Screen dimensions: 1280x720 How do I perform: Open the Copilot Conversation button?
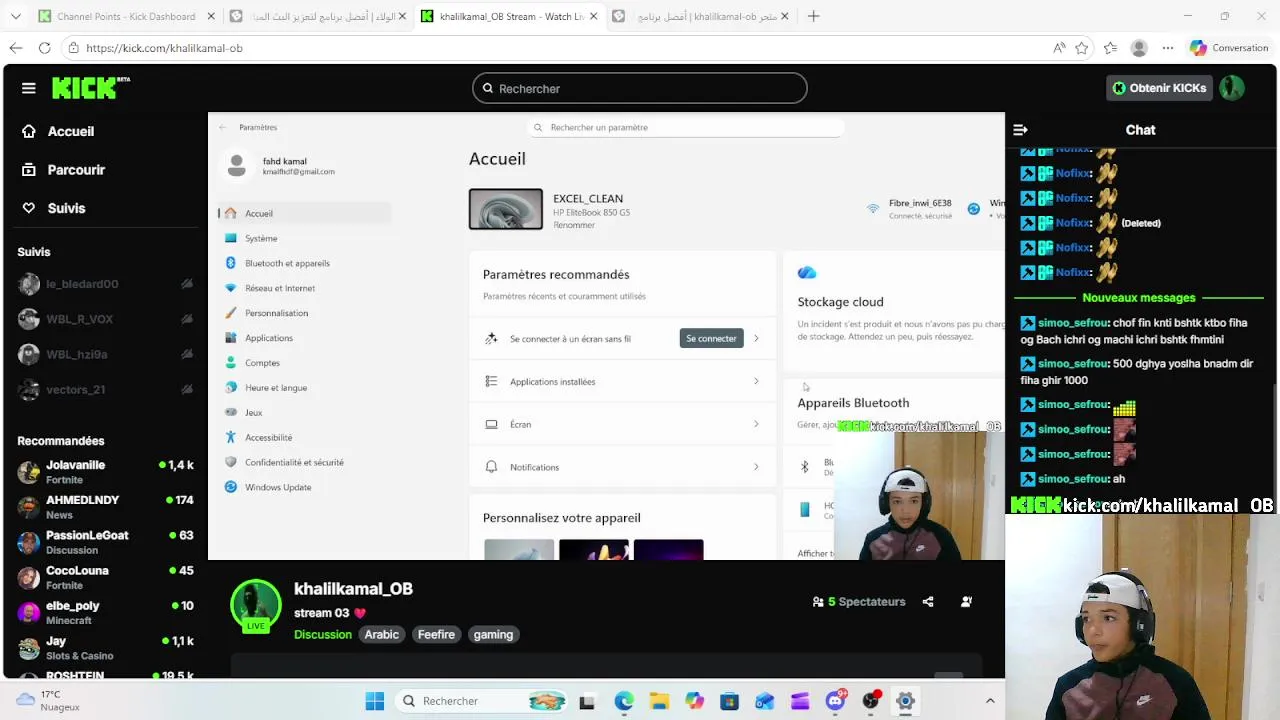coord(1229,48)
